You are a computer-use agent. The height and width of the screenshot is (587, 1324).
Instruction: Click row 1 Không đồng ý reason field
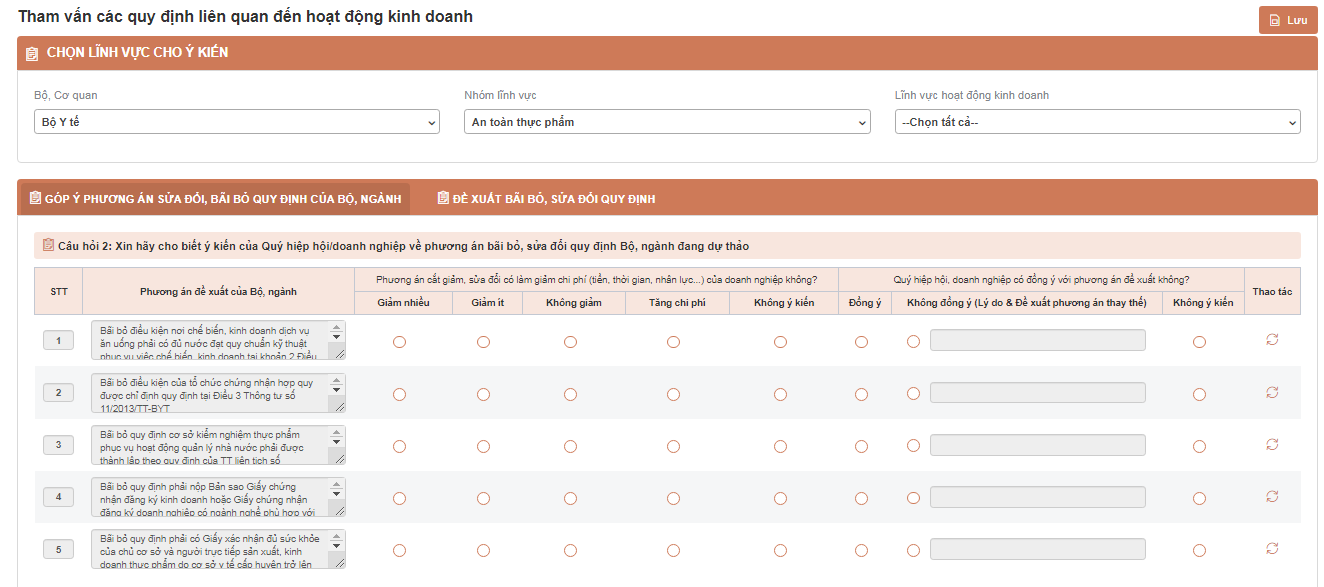(x=1038, y=340)
